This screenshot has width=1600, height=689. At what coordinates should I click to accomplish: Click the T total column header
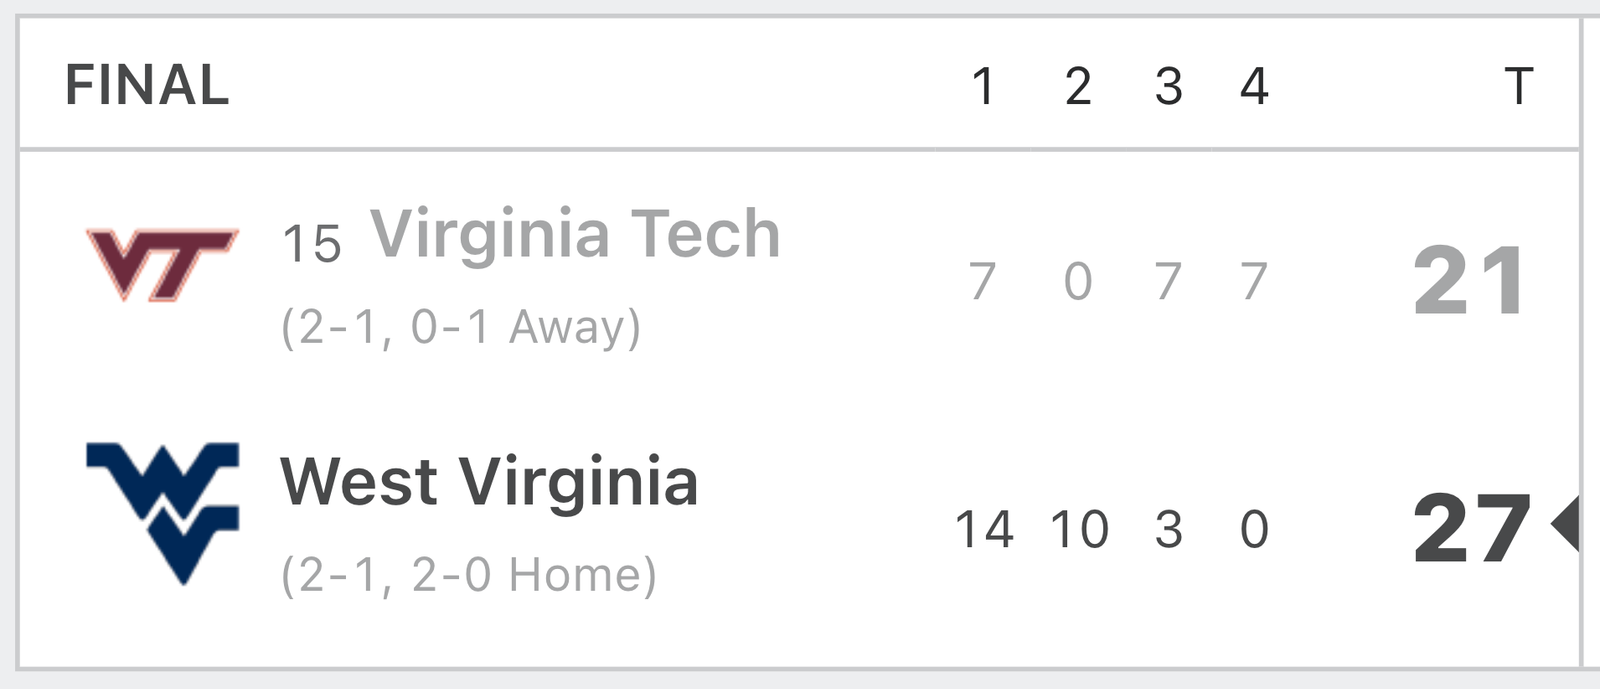coord(1519,86)
